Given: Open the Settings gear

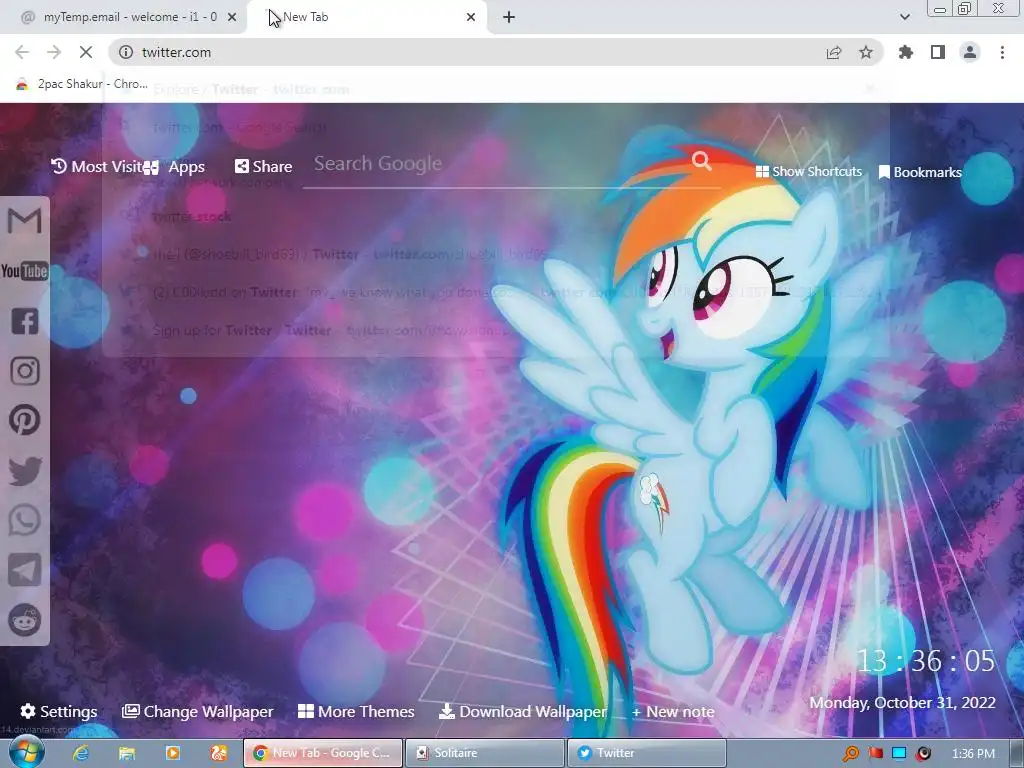Looking at the screenshot, I should pos(59,711).
